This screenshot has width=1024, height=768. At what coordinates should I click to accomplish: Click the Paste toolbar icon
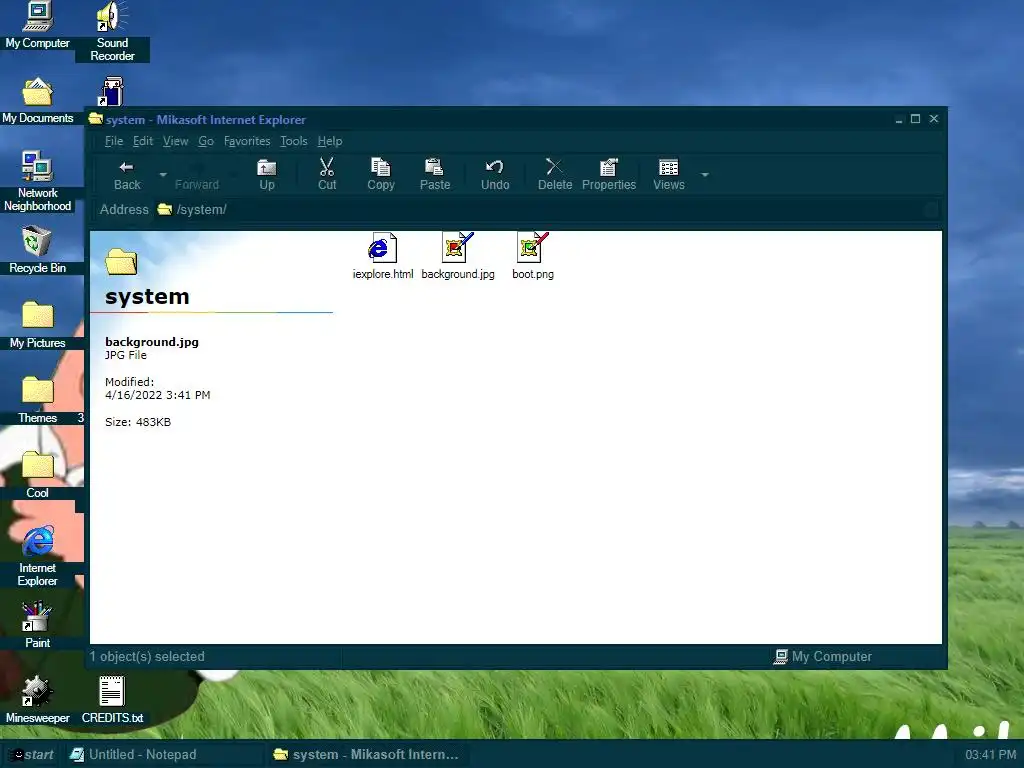(x=435, y=175)
